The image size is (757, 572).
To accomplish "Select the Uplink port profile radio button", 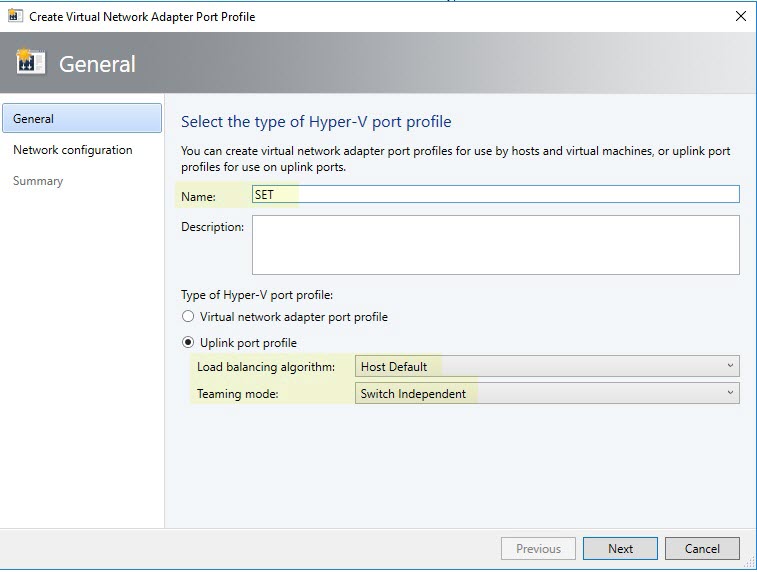I will 188,343.
